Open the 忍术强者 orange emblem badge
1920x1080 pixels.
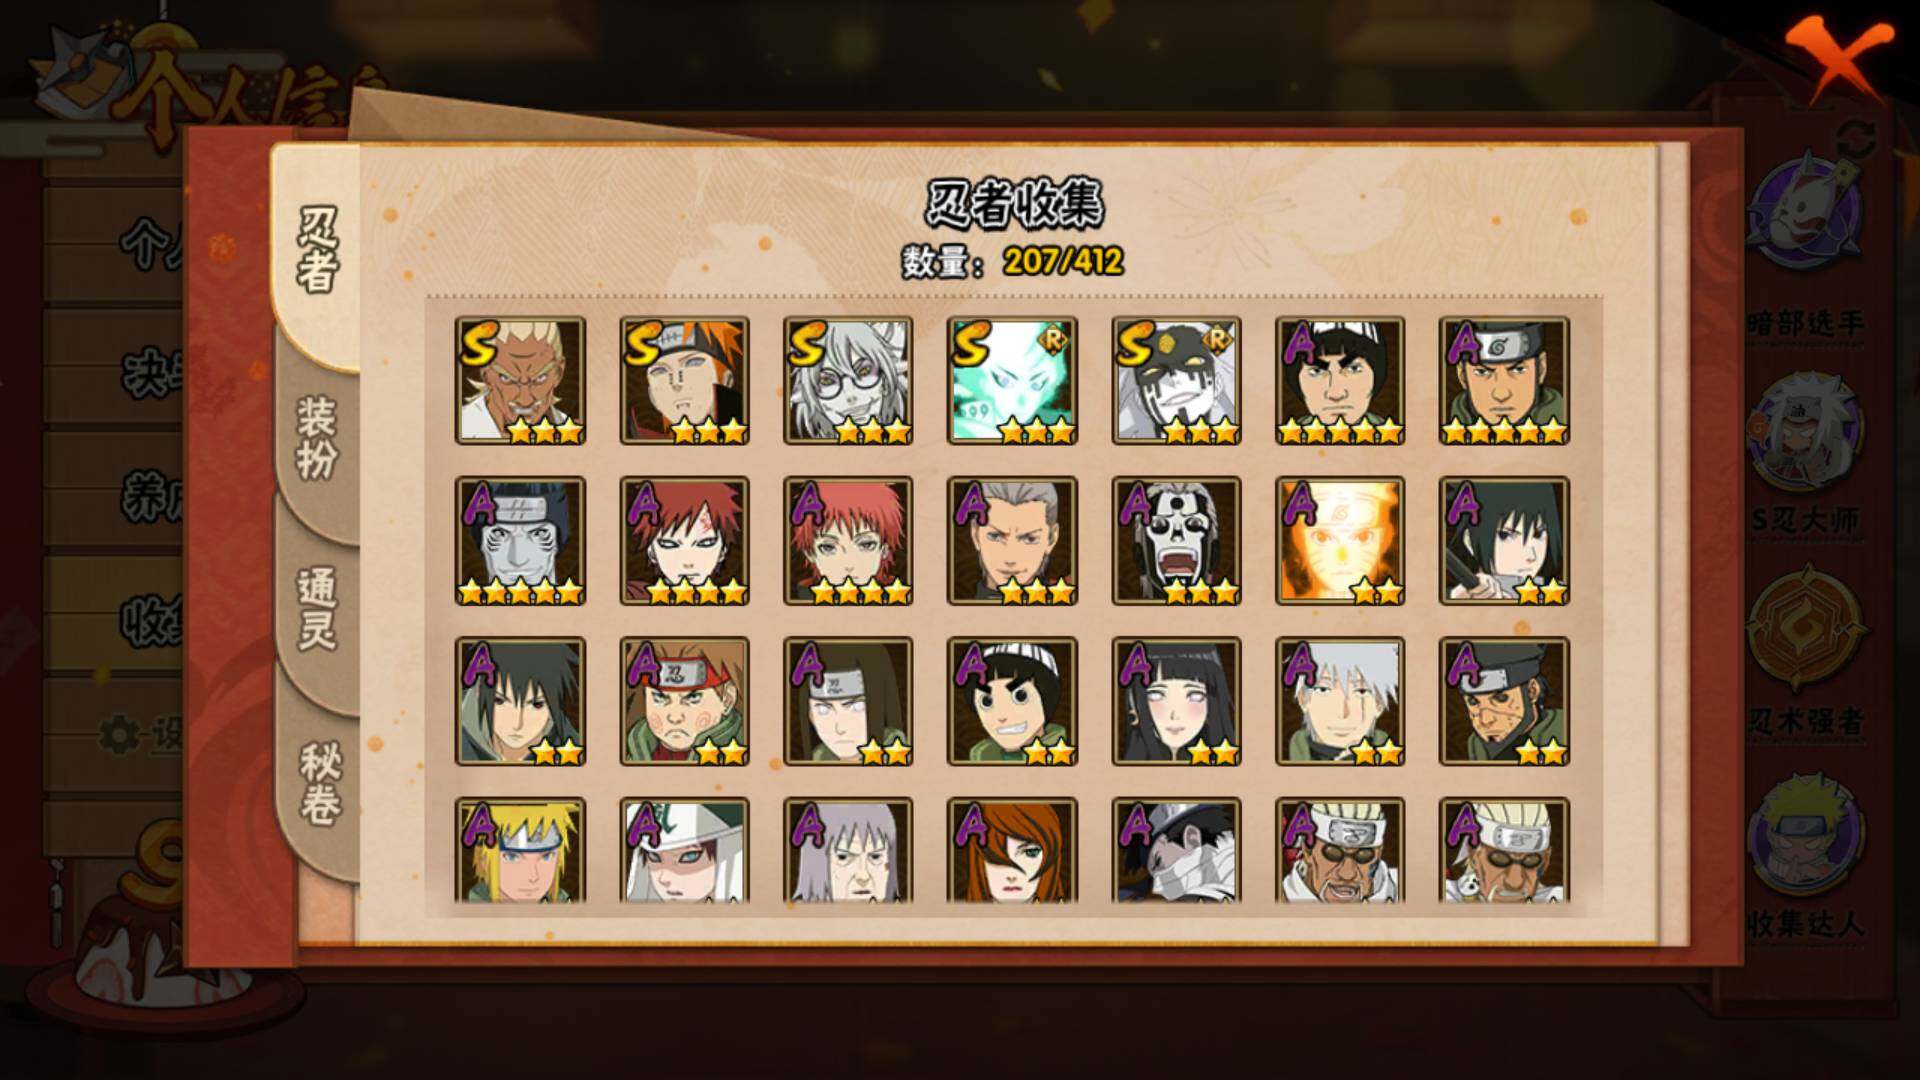pyautogui.click(x=1805, y=627)
